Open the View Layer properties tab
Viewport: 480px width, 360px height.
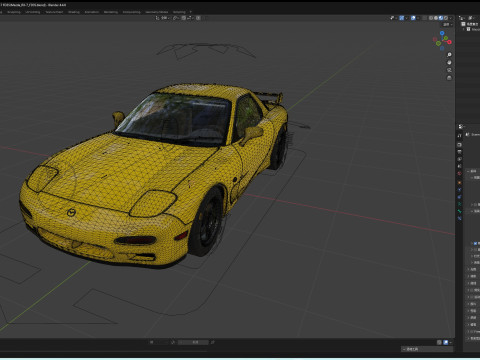click(460, 159)
